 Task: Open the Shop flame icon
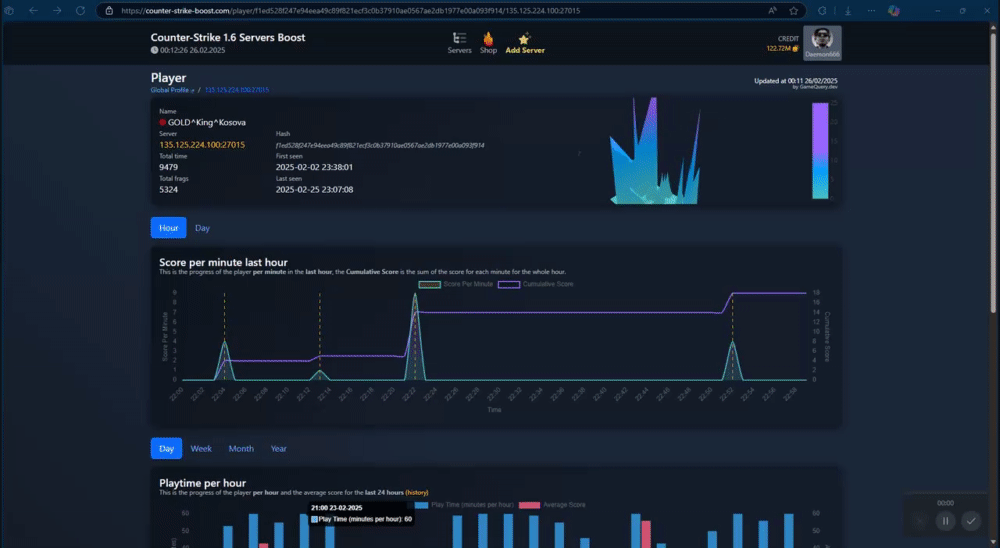coord(488,38)
